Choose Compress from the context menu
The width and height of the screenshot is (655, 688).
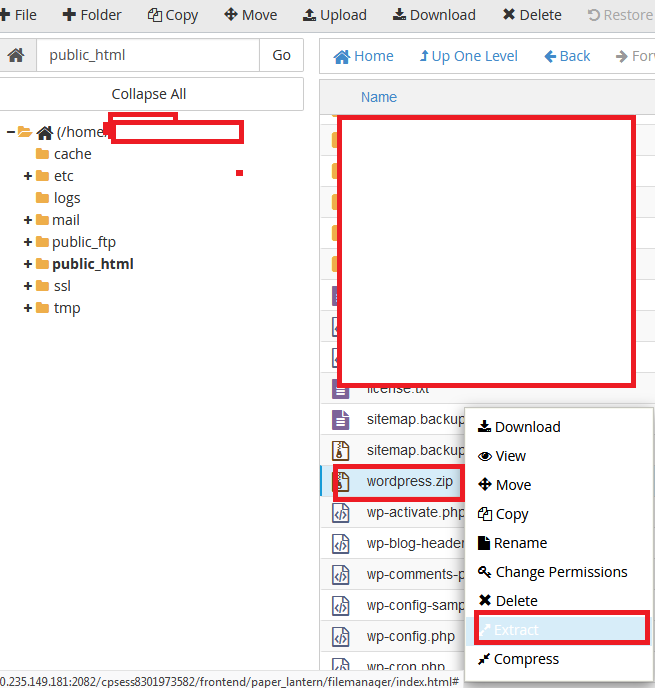[x=526, y=659]
